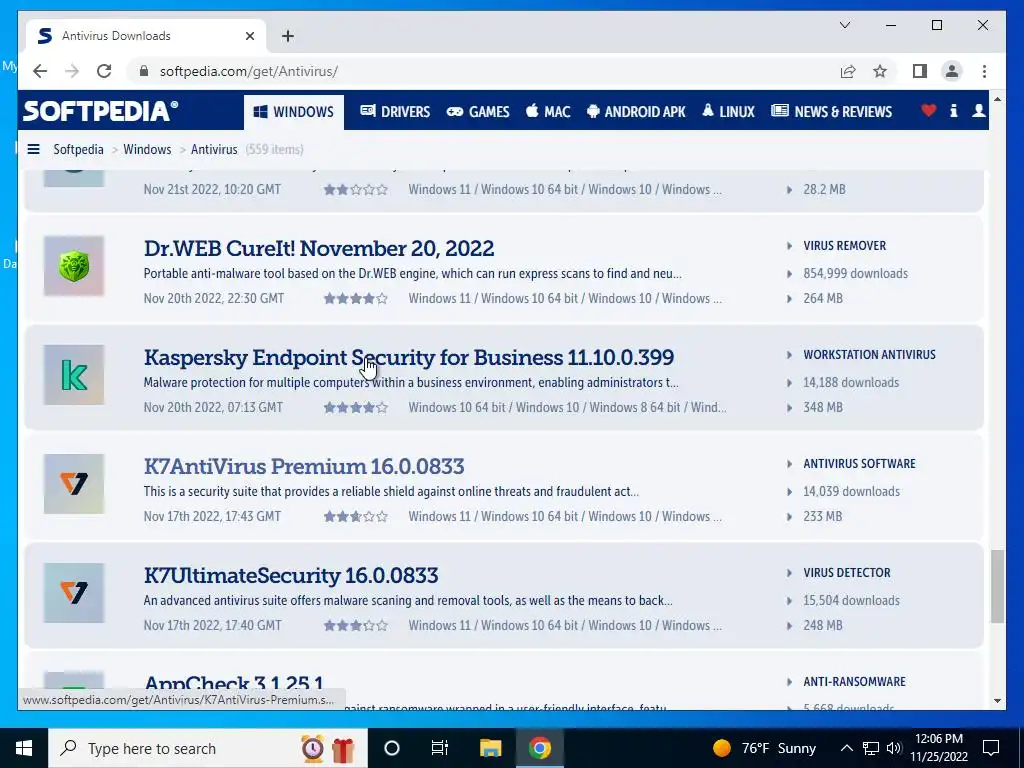Click the K7AntiVirus Premium logo thumbnail

74,484
